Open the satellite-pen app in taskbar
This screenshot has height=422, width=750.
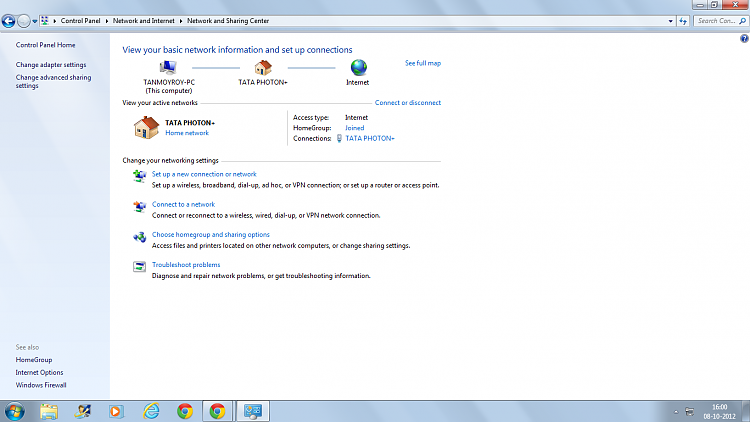point(82,411)
